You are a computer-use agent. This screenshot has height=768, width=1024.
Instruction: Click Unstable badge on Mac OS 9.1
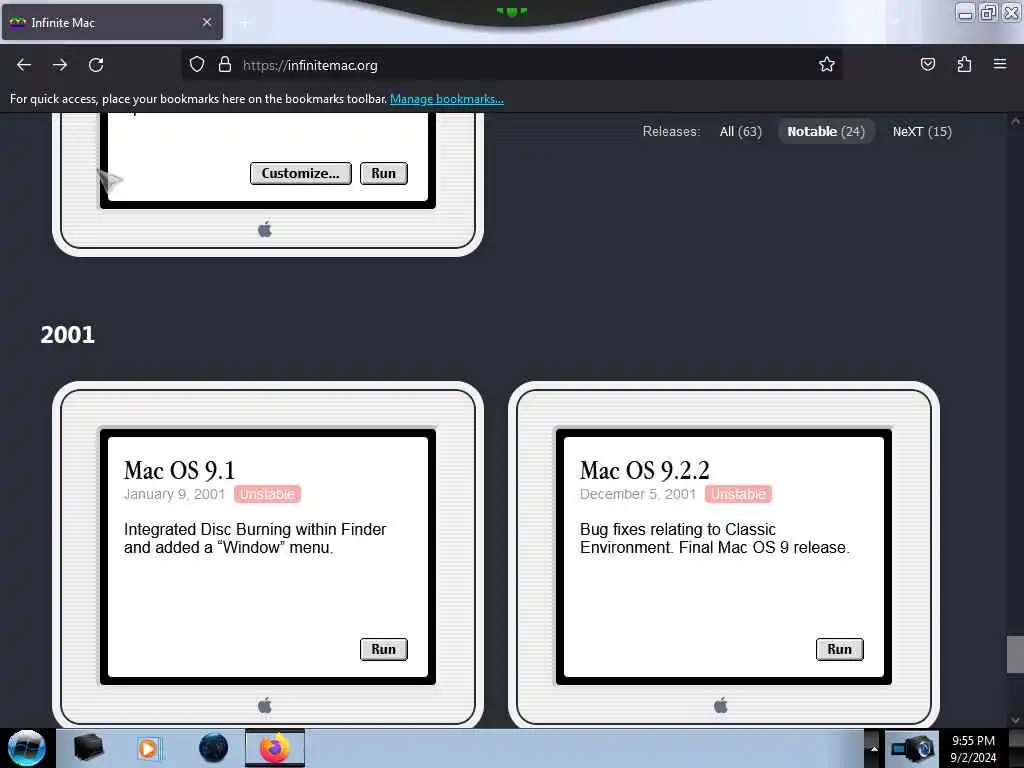[x=267, y=494]
